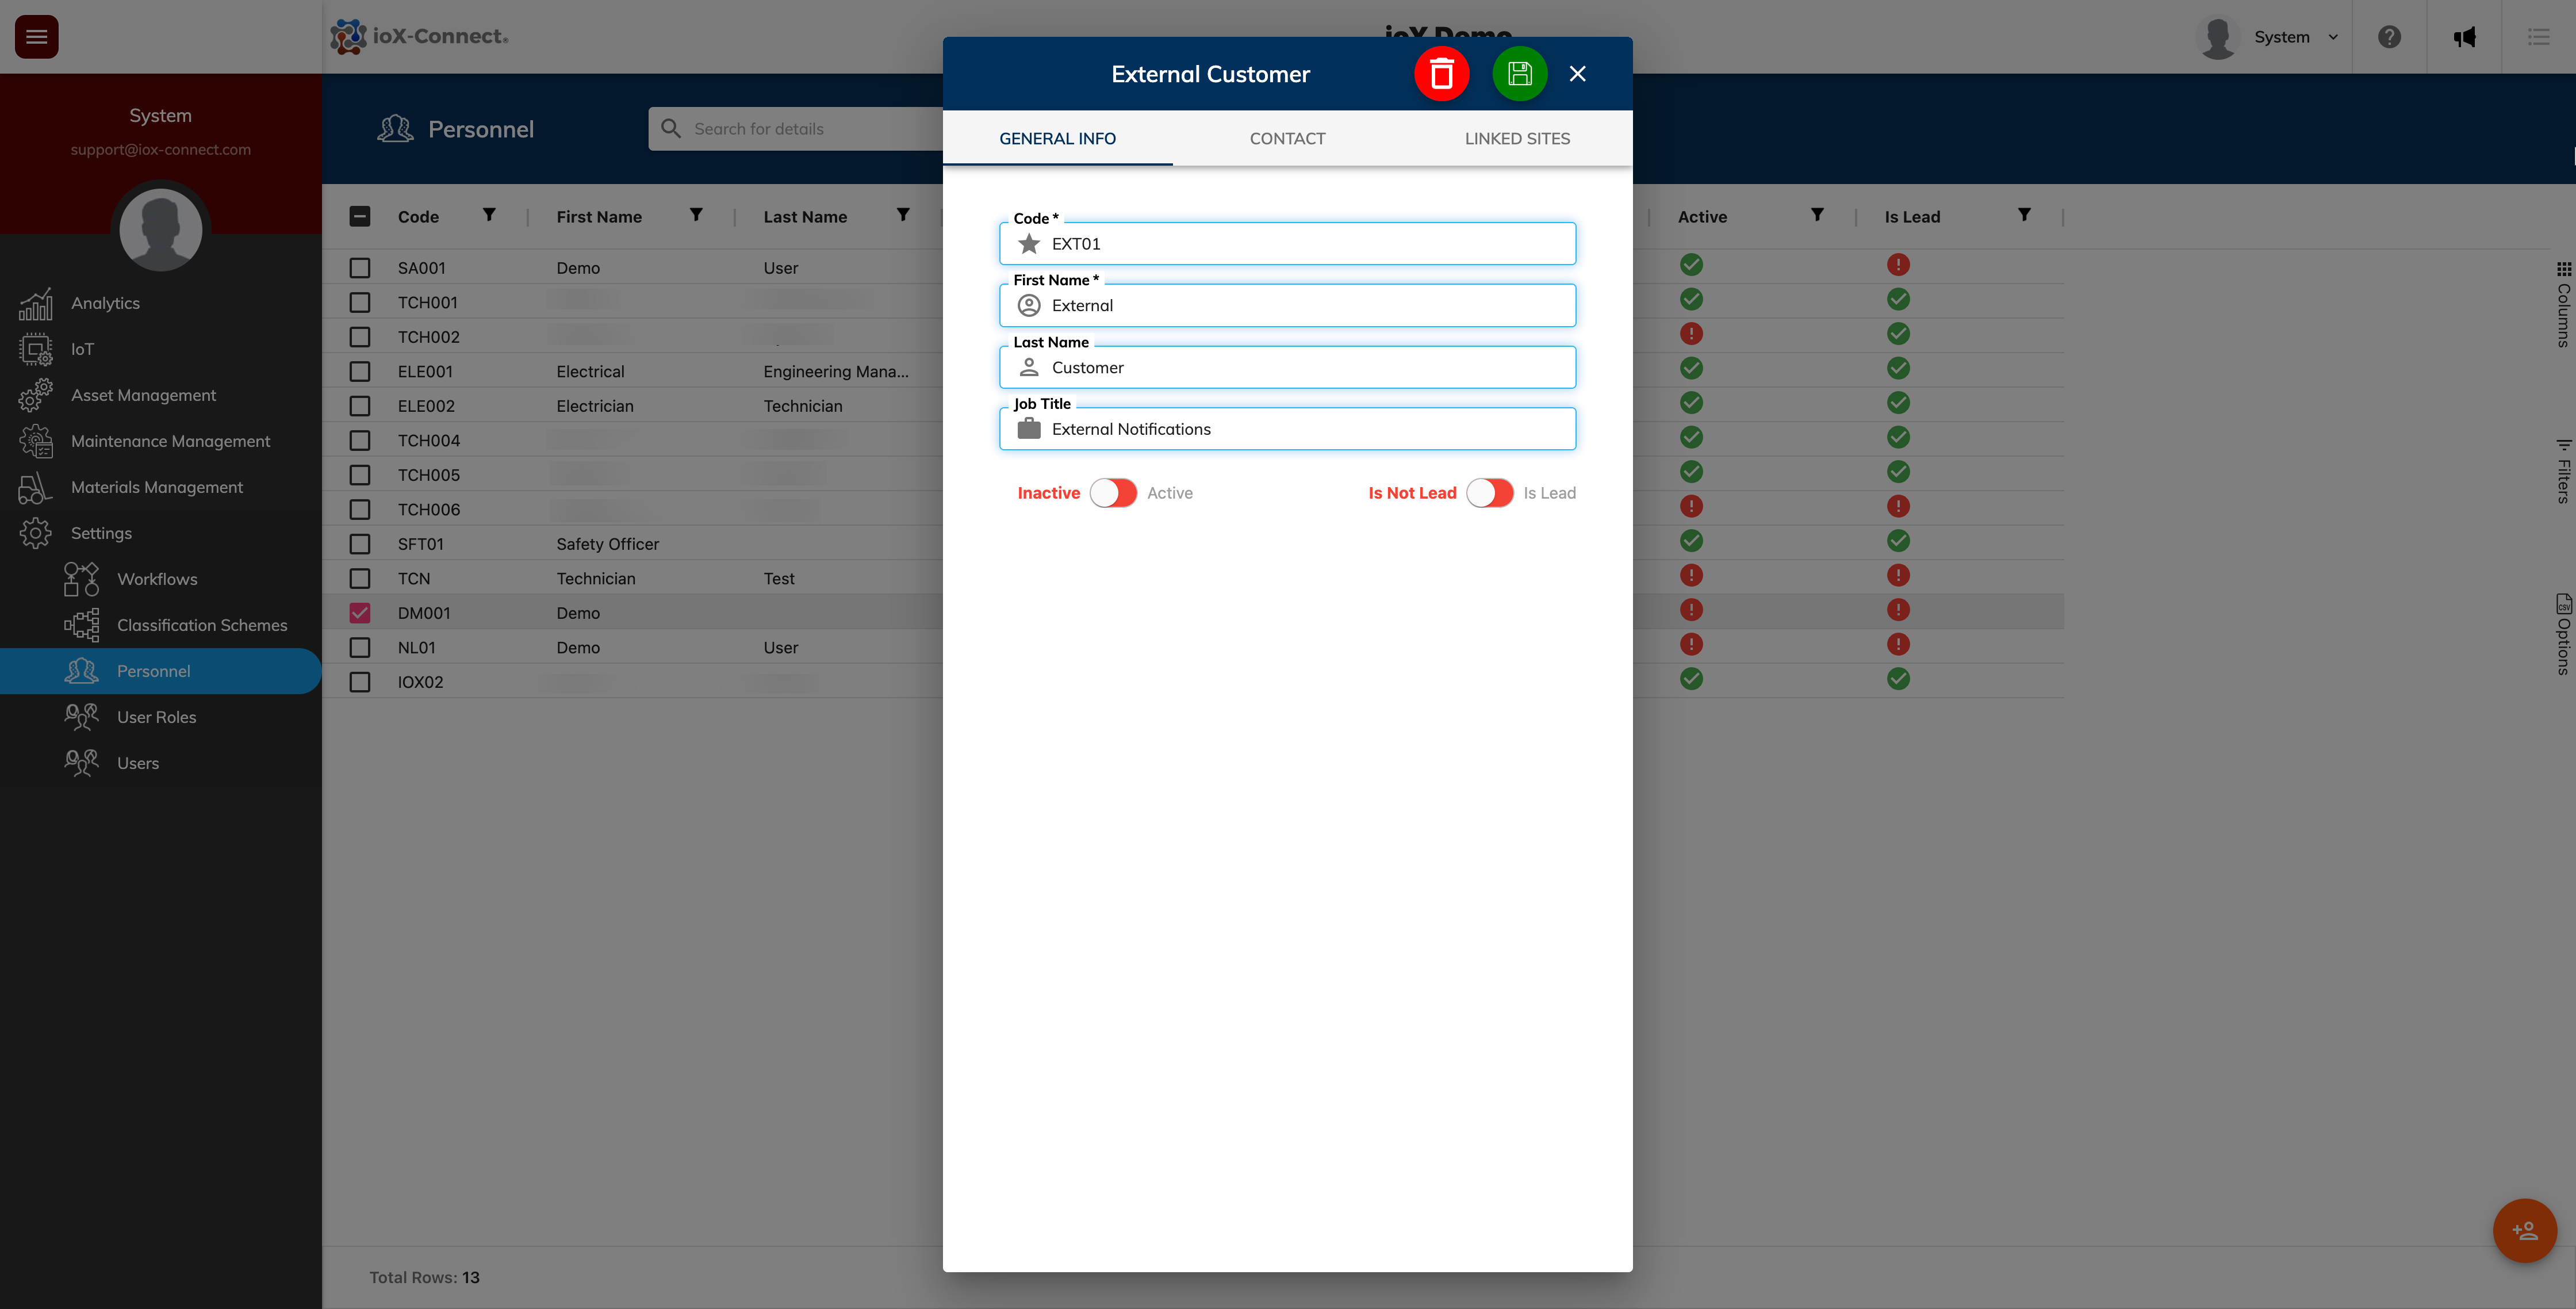Open Analytics in the sidebar
Viewport: 2576px width, 1309px height.
[105, 303]
